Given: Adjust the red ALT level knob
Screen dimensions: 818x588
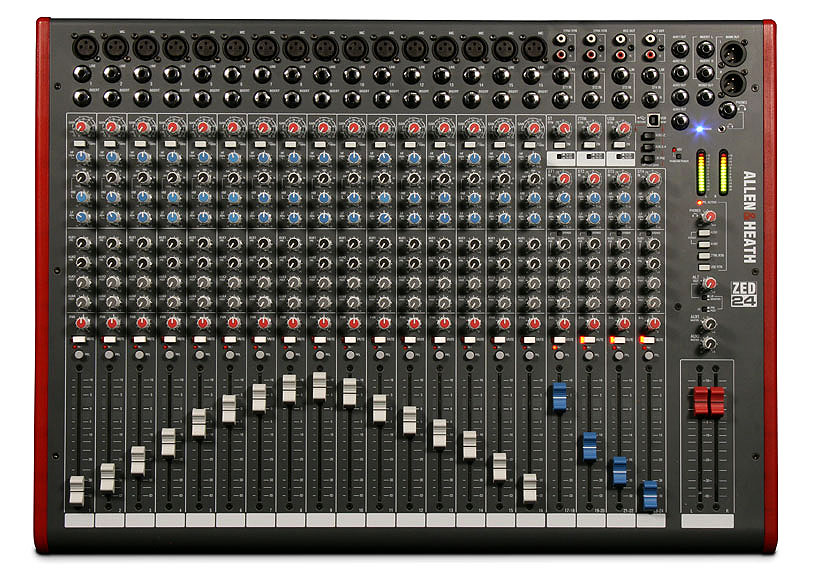Looking at the screenshot, I should click(x=710, y=283).
